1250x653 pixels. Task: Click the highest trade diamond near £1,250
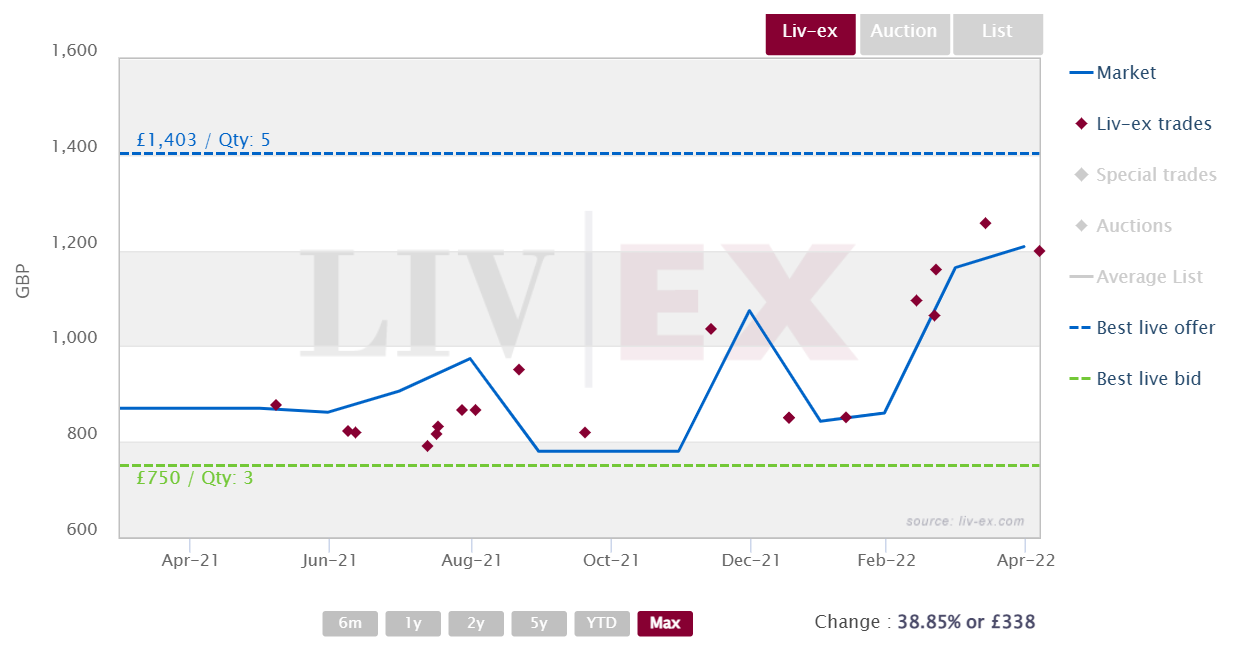coord(985,223)
